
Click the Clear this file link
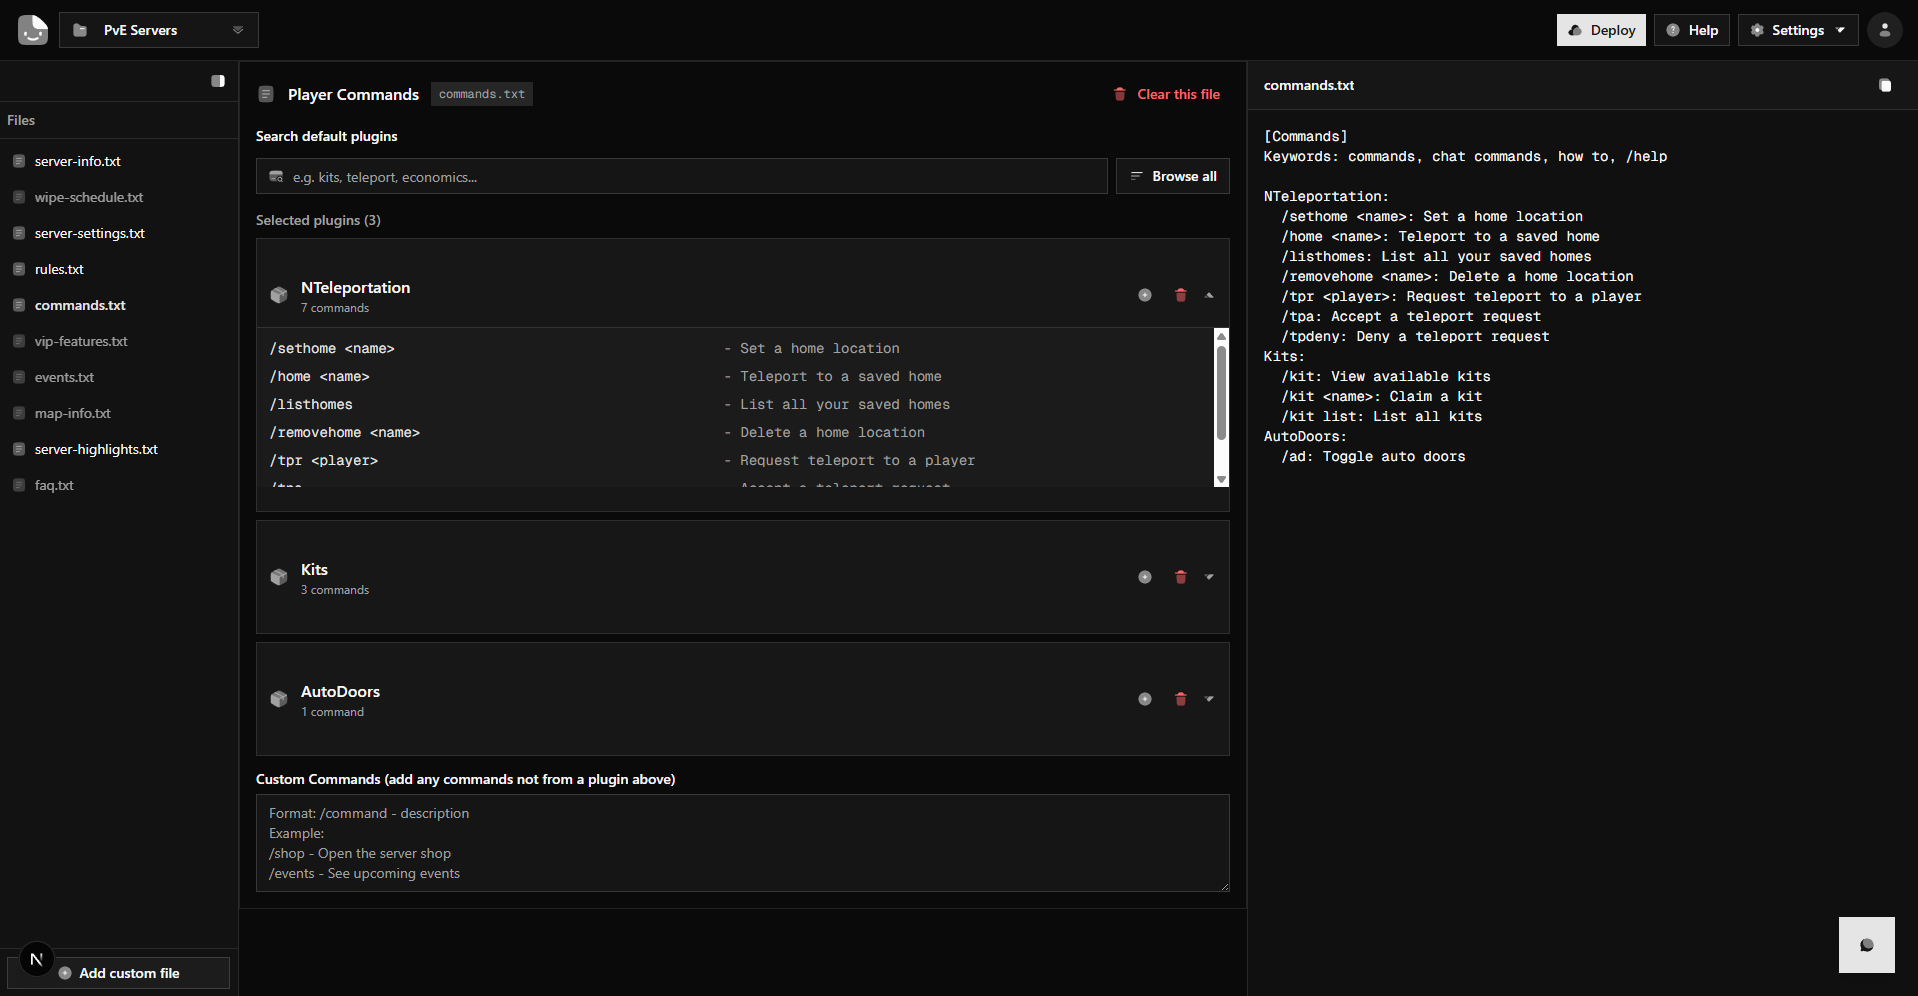pyautogui.click(x=1167, y=94)
